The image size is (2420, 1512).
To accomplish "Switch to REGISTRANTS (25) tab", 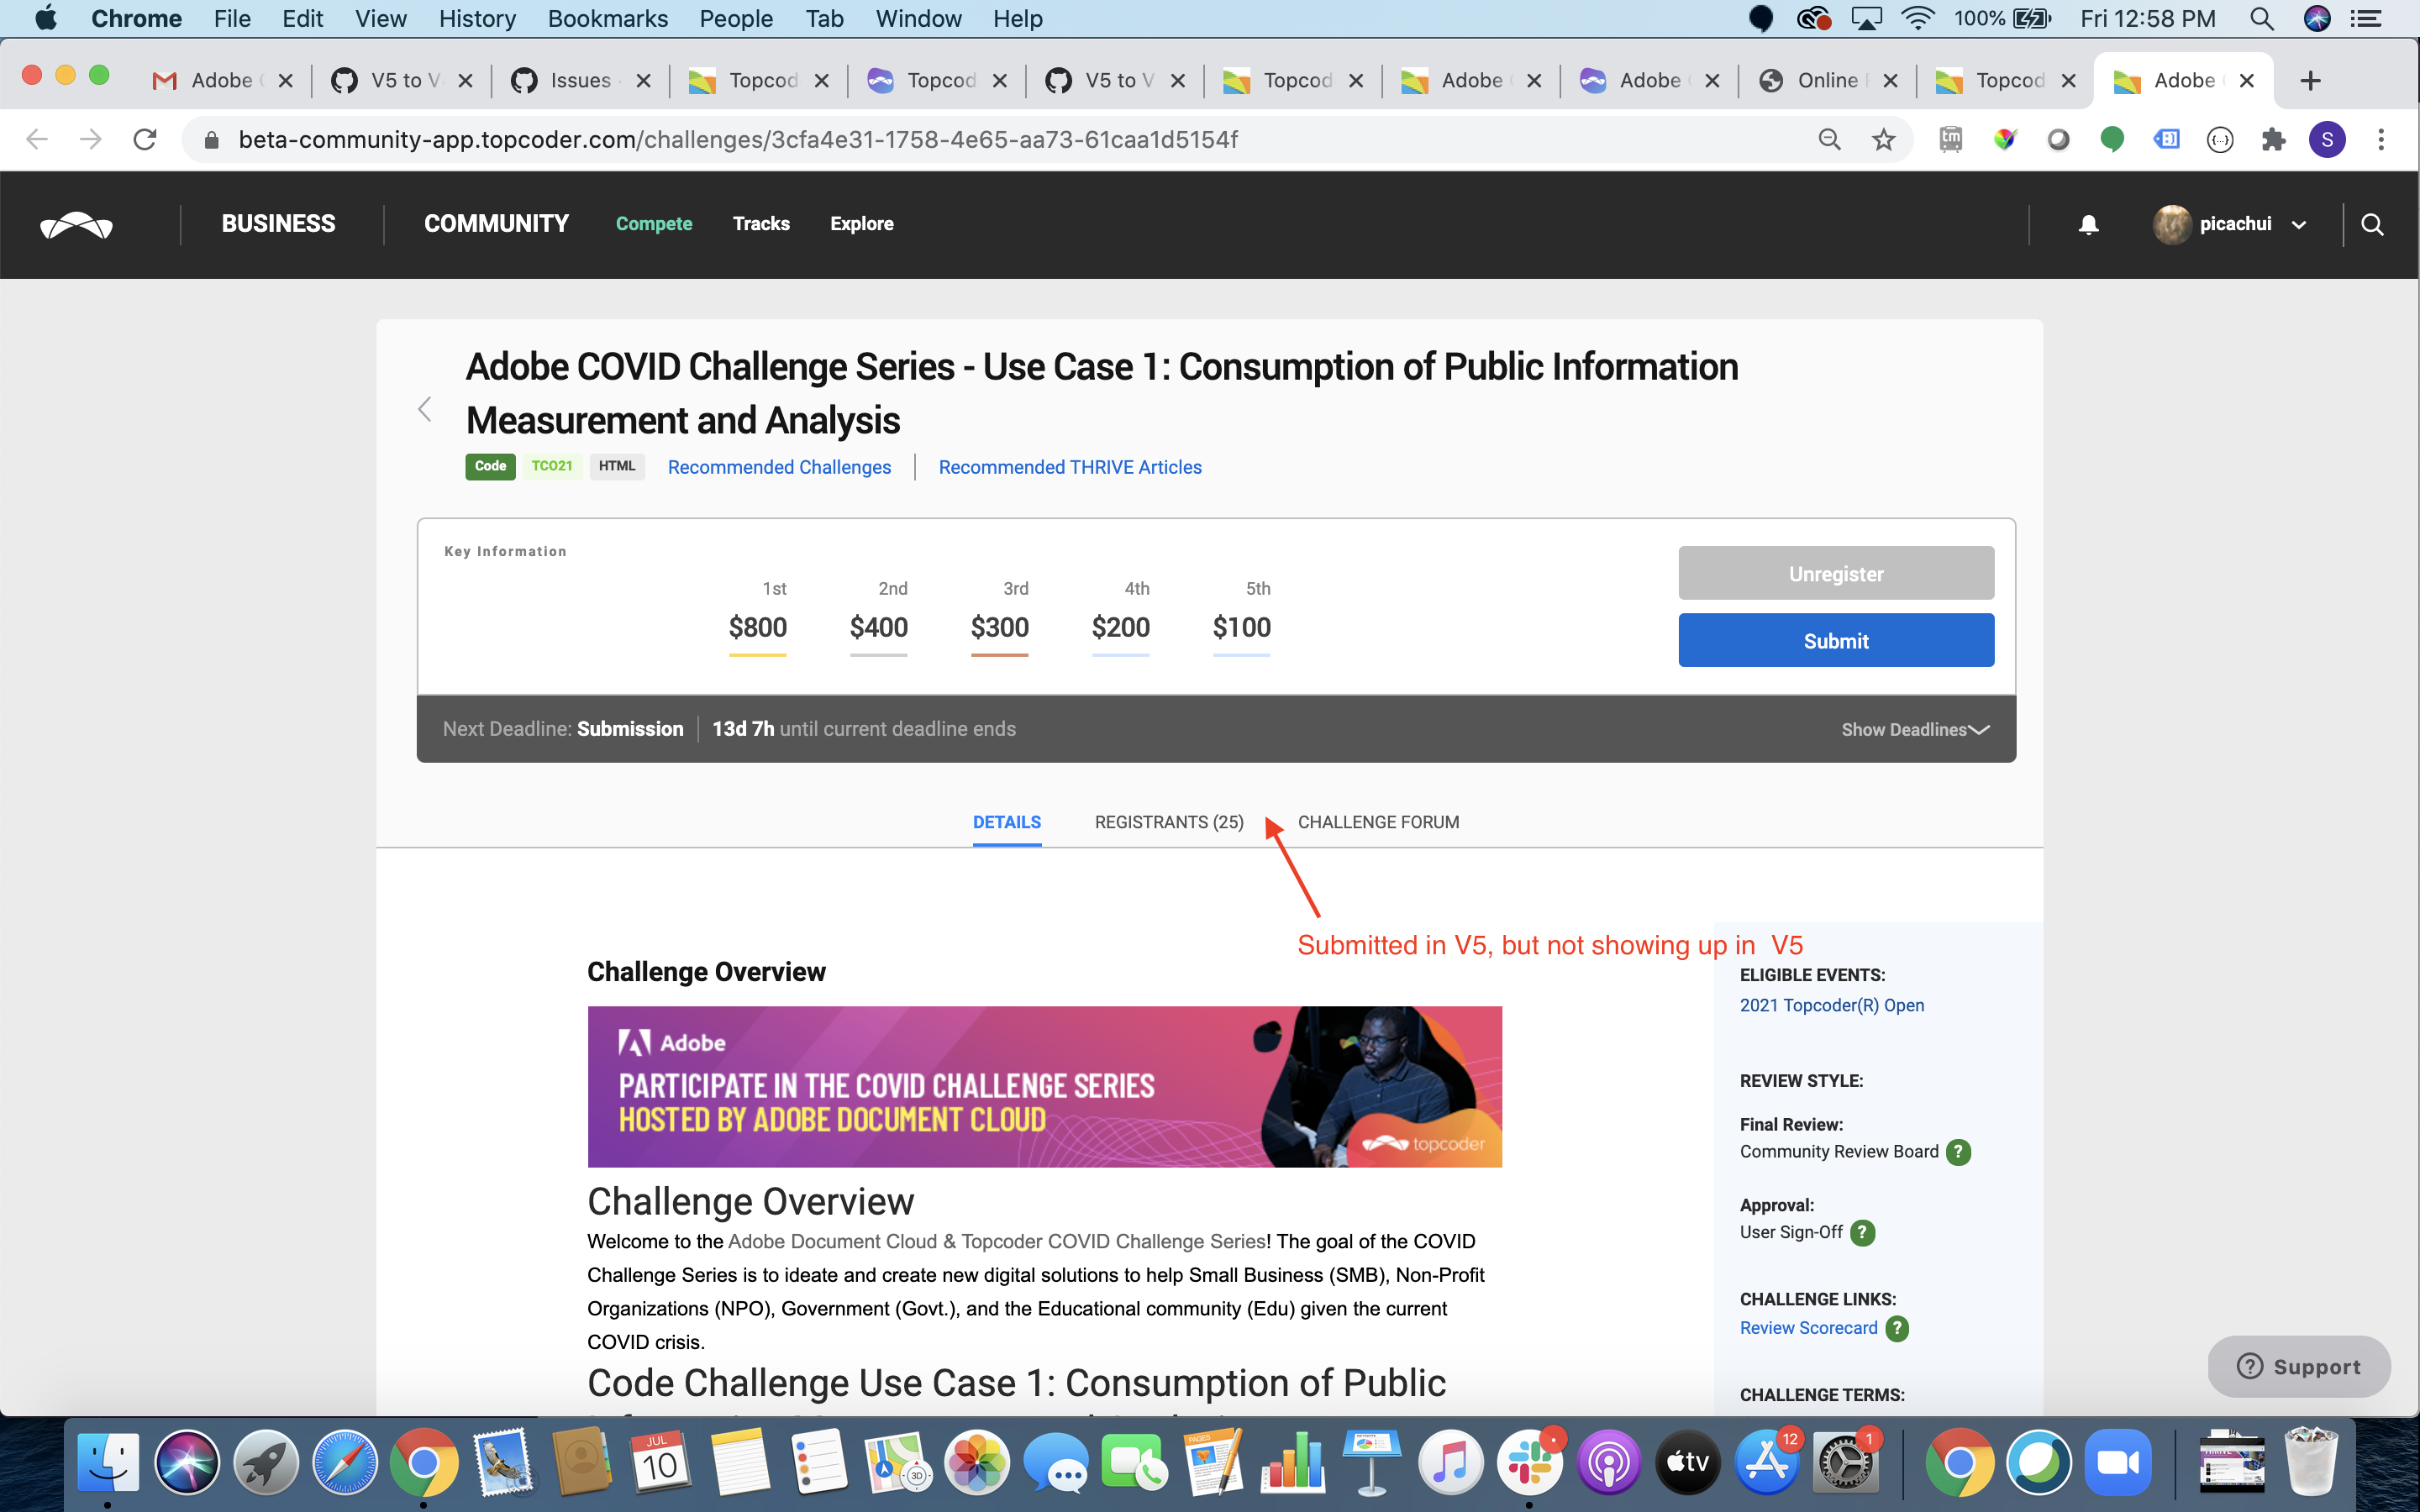I will pos(1169,822).
